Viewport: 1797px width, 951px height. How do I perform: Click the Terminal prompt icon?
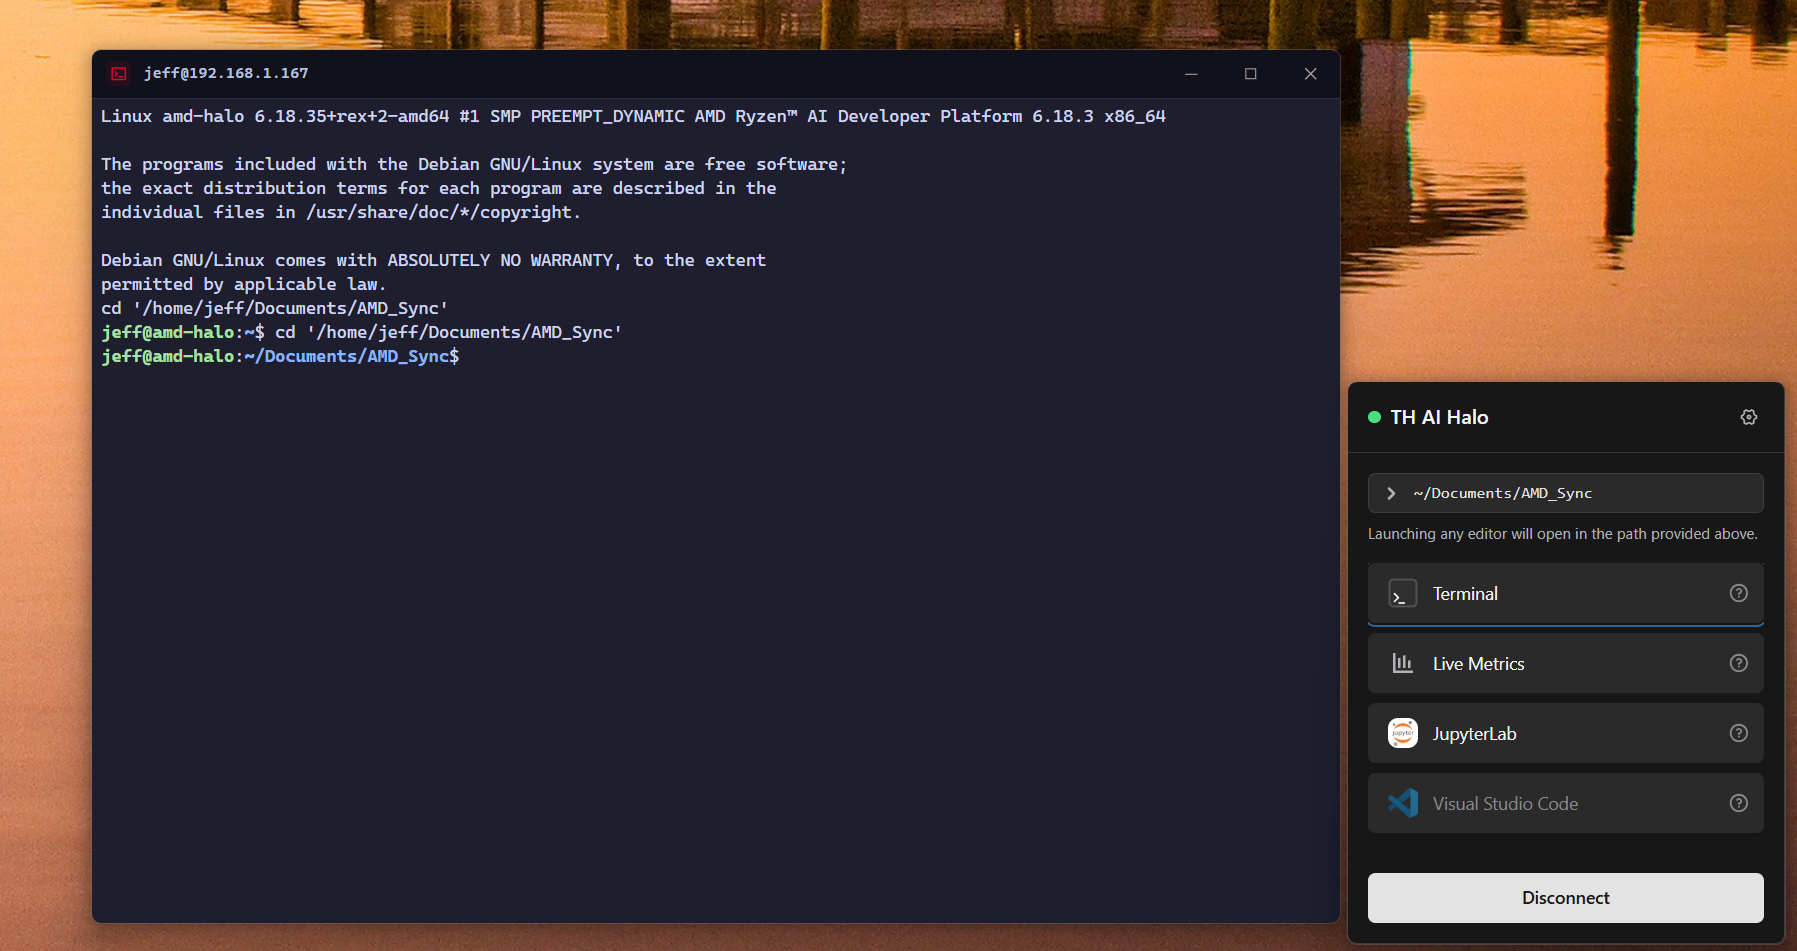pyautogui.click(x=1402, y=594)
